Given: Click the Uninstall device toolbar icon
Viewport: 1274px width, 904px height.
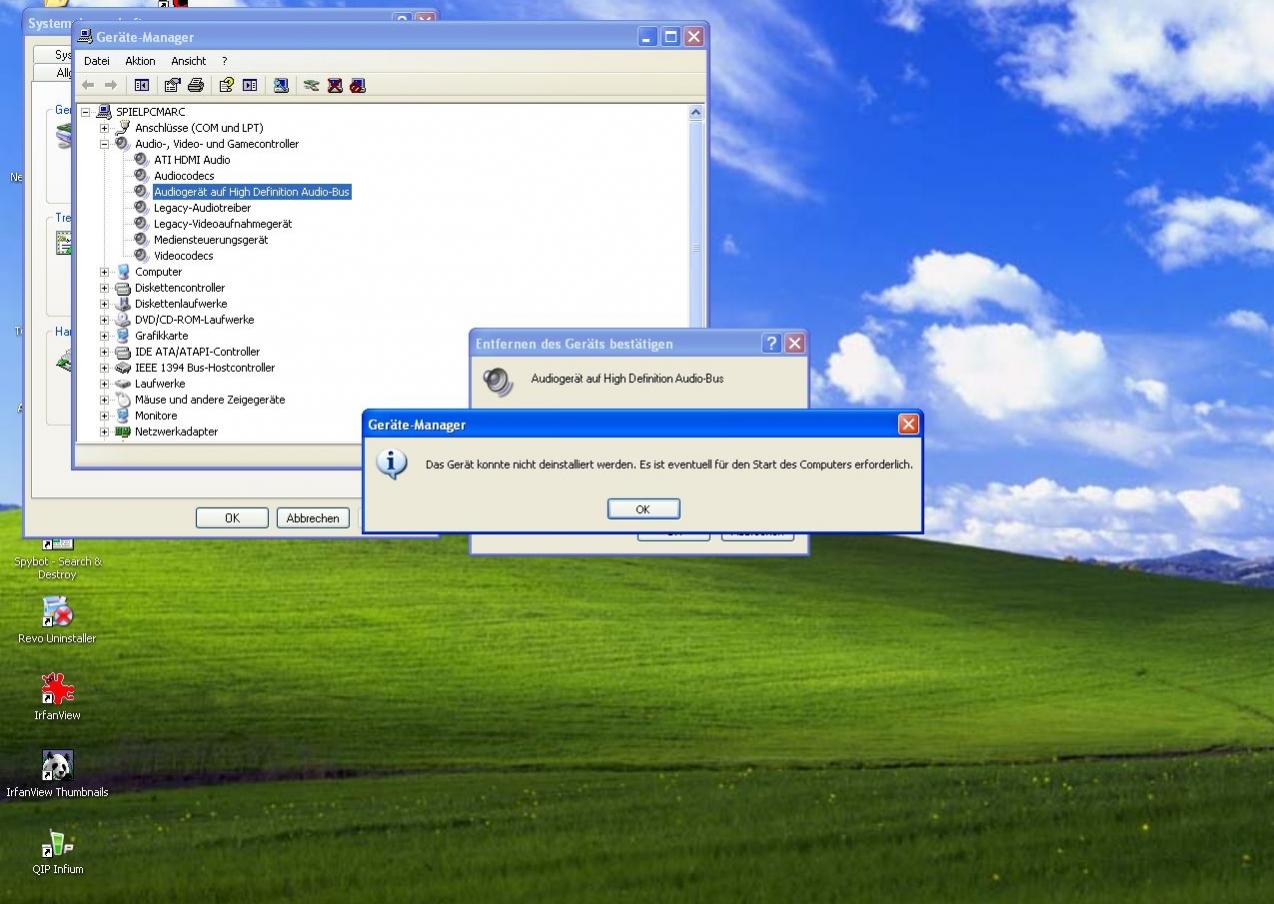Looking at the screenshot, I should pos(335,85).
